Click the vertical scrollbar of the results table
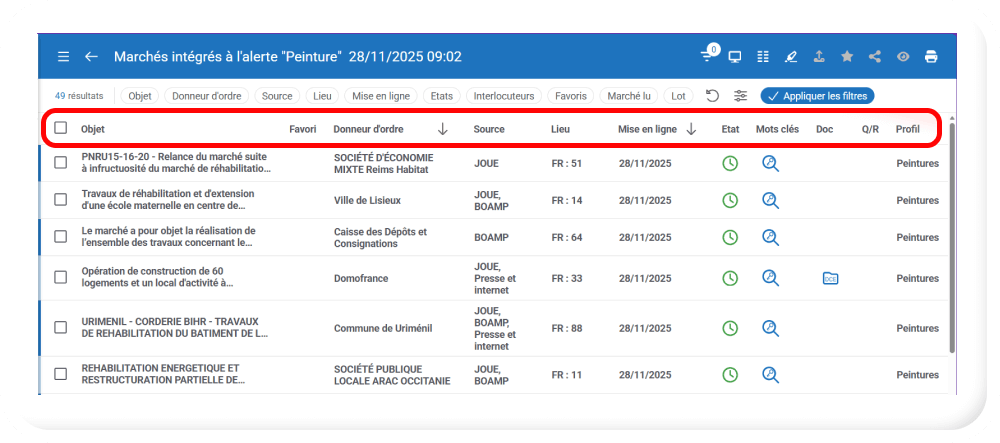This screenshot has width=1000, height=443. point(951,240)
